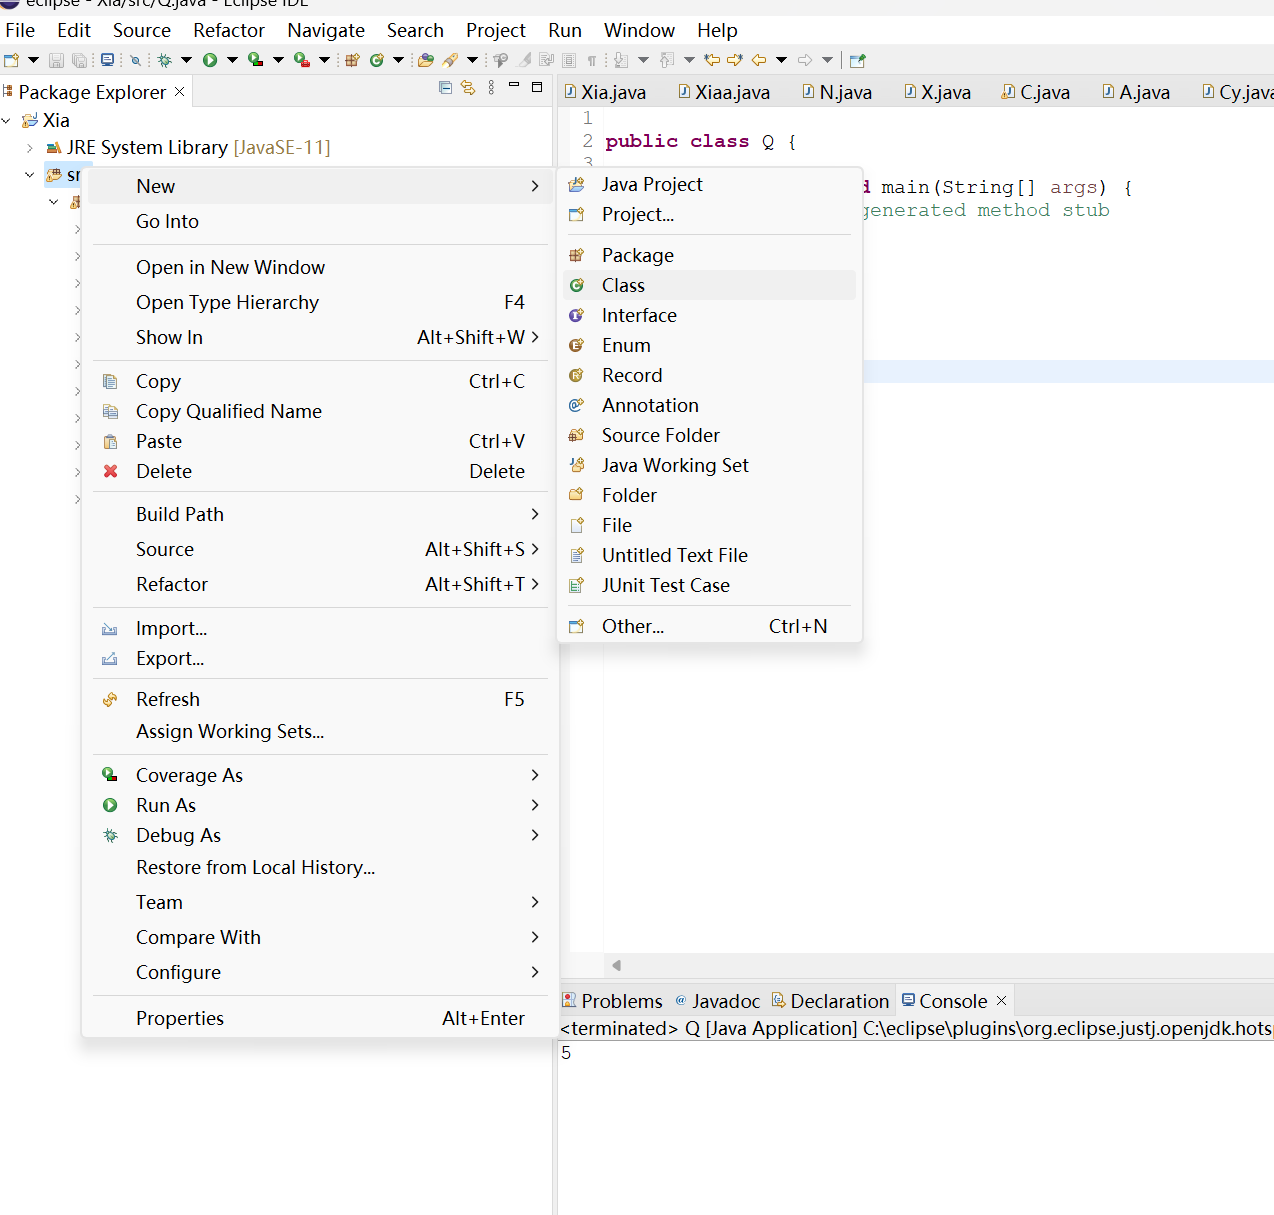Image resolution: width=1274 pixels, height=1215 pixels.
Task: Maximize the Package Explorer panel
Action: pos(536,88)
